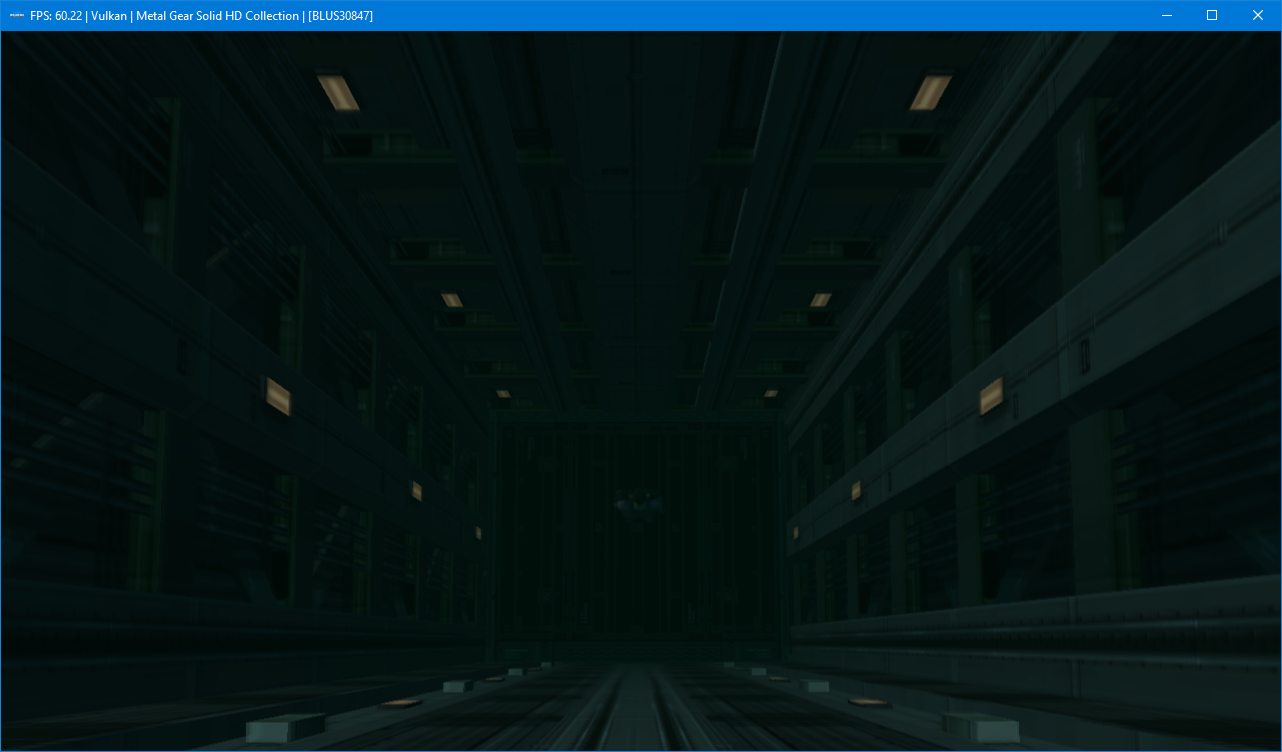Click the RPCS3 app icon in title bar
Image resolution: width=1282 pixels, height=752 pixels.
[17, 16]
